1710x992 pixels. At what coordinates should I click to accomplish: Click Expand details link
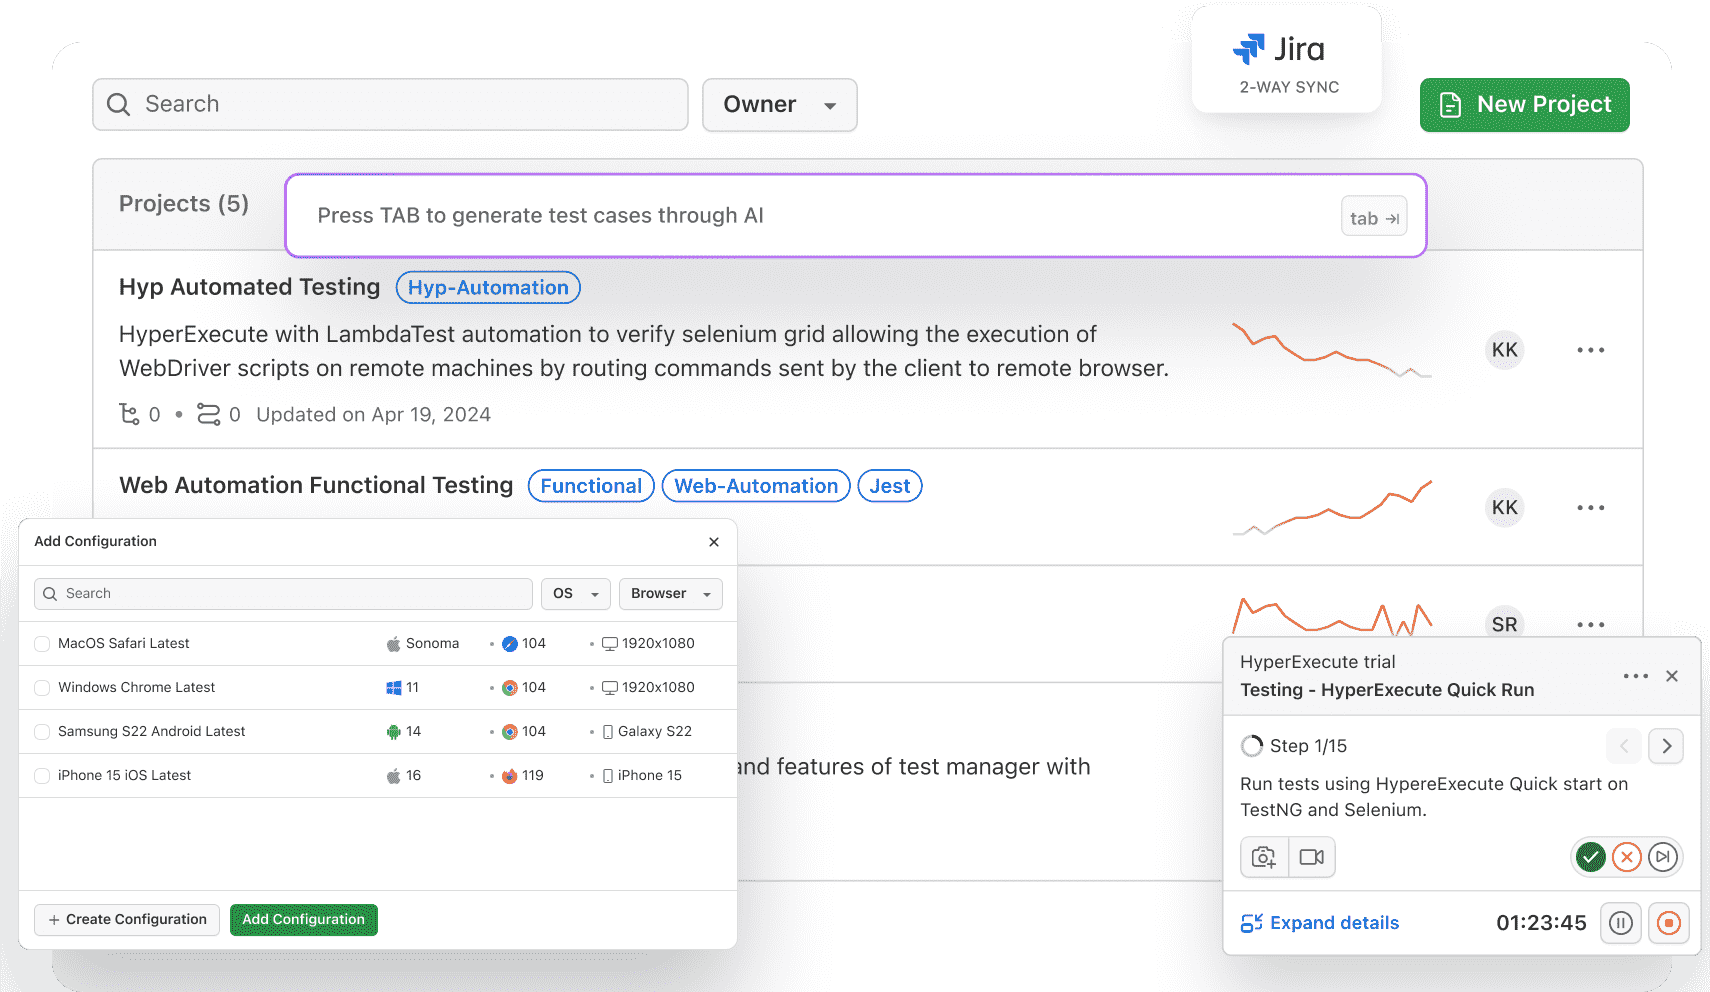[1320, 923]
